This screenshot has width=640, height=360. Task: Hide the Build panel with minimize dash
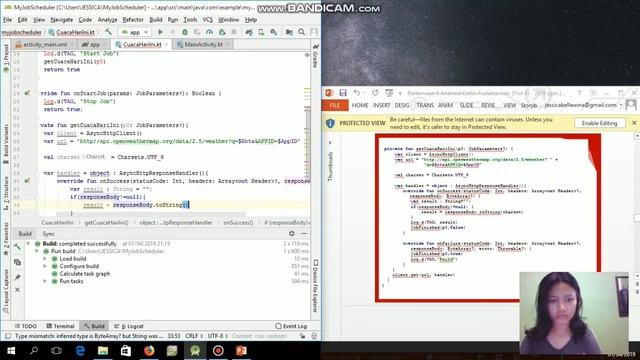coord(304,233)
